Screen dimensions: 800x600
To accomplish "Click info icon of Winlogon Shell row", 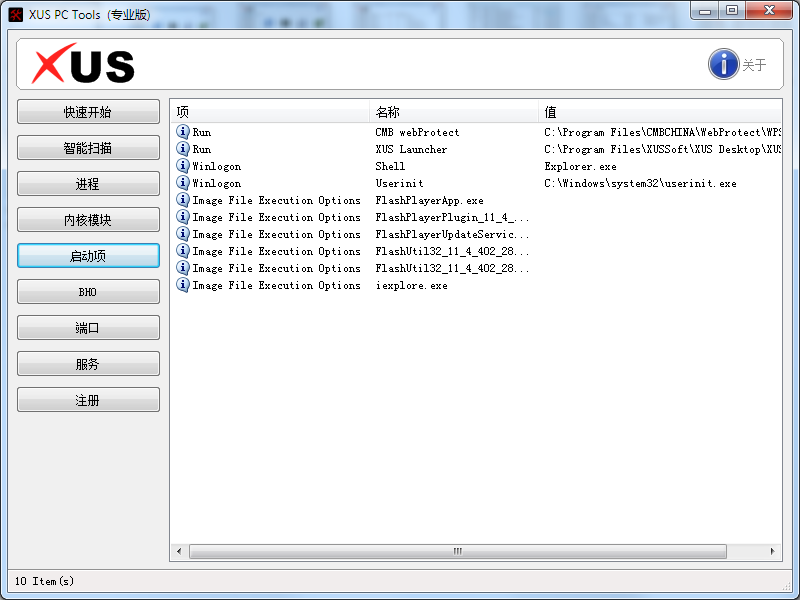I will tap(183, 166).
